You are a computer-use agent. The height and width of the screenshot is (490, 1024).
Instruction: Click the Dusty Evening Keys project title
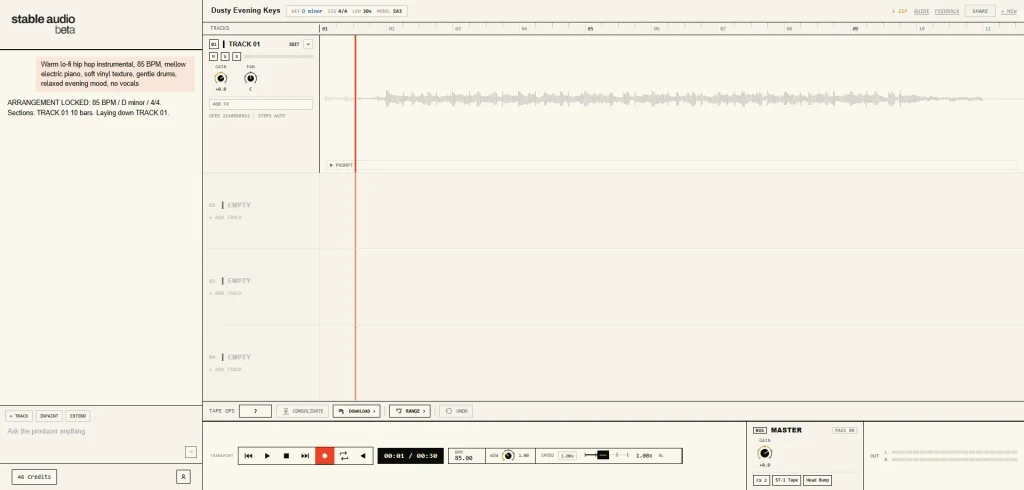(246, 10)
